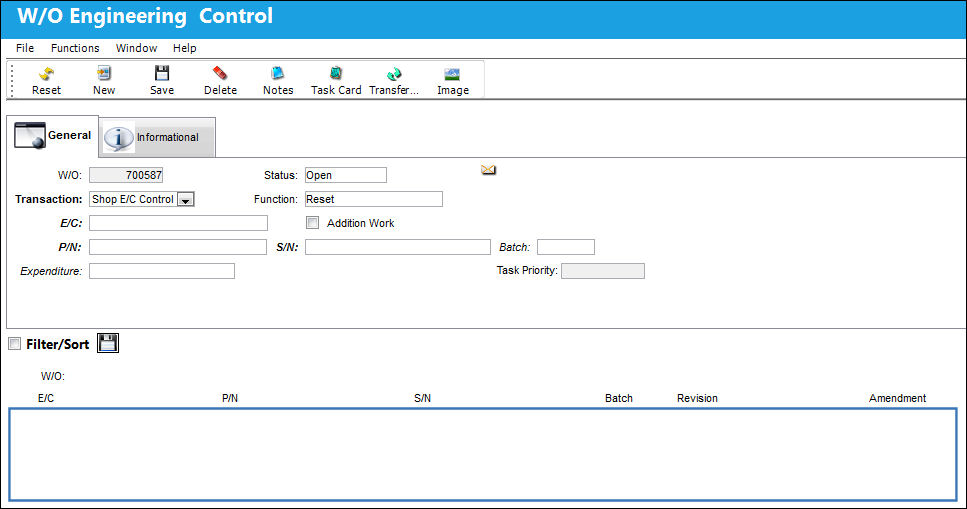Click the floppy disk icon beside Filter/Sort

tap(108, 343)
